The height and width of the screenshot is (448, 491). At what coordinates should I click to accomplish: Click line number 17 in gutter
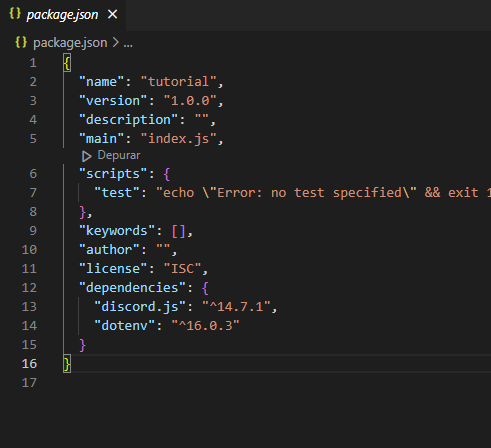(x=29, y=383)
